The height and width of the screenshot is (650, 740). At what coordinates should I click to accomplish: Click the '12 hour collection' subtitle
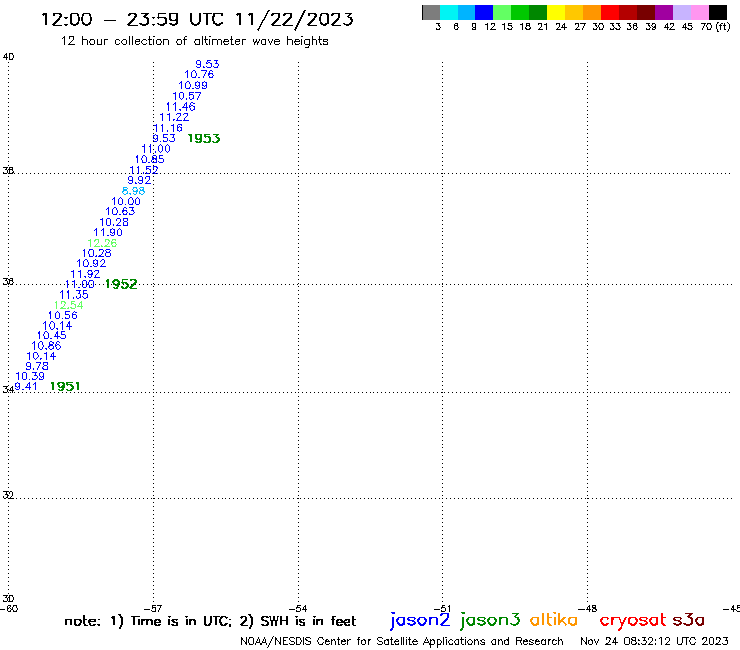coord(194,41)
